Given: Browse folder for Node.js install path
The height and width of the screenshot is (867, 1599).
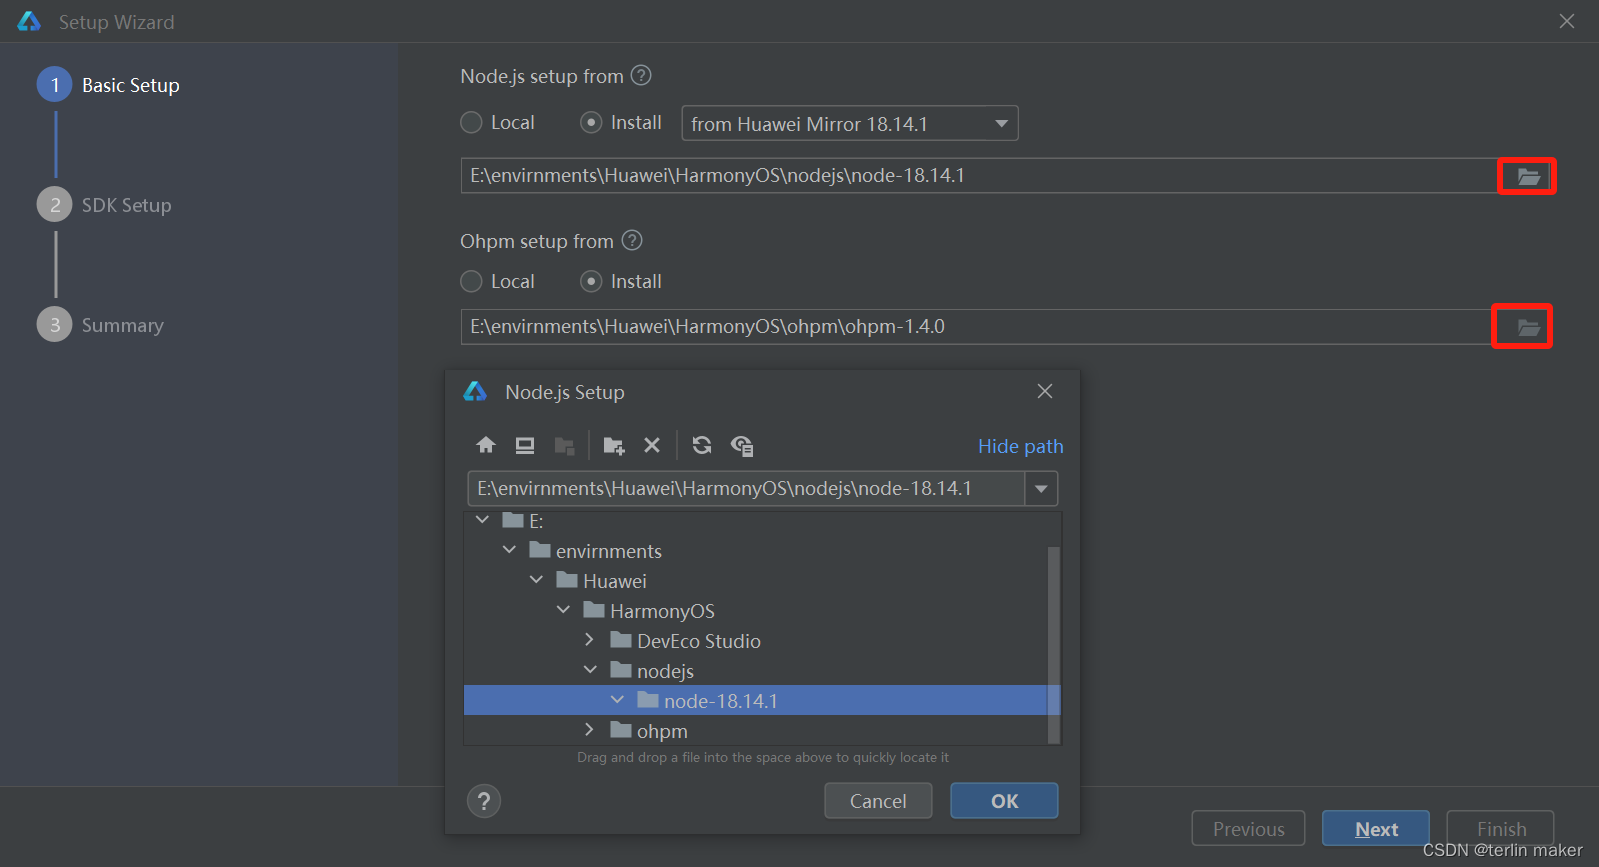Looking at the screenshot, I should tap(1528, 177).
